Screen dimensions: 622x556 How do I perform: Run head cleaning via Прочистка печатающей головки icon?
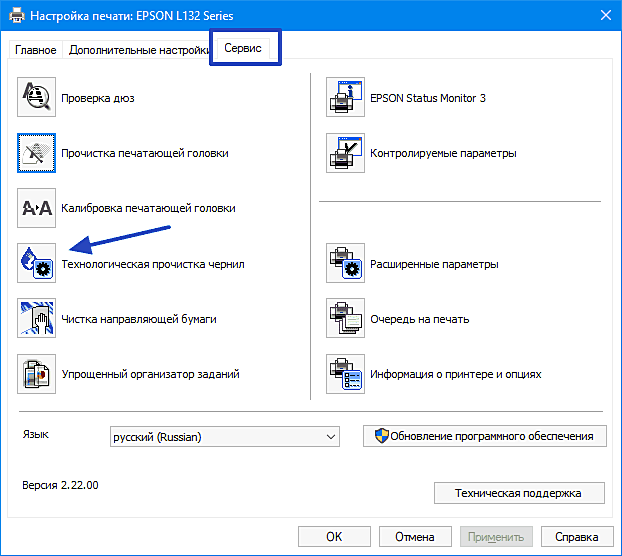coord(36,153)
